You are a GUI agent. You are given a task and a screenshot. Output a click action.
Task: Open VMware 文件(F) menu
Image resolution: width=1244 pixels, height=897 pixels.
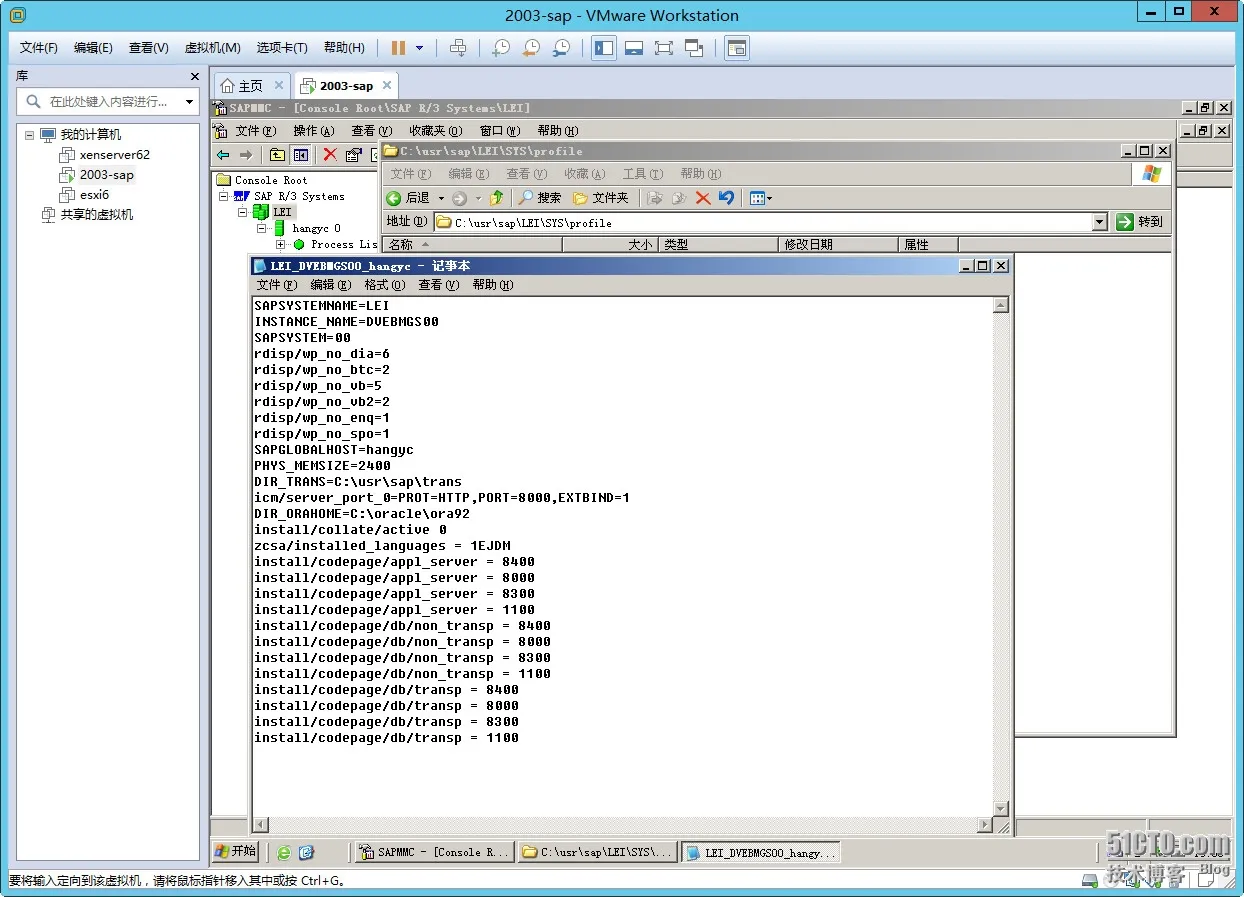pos(39,48)
